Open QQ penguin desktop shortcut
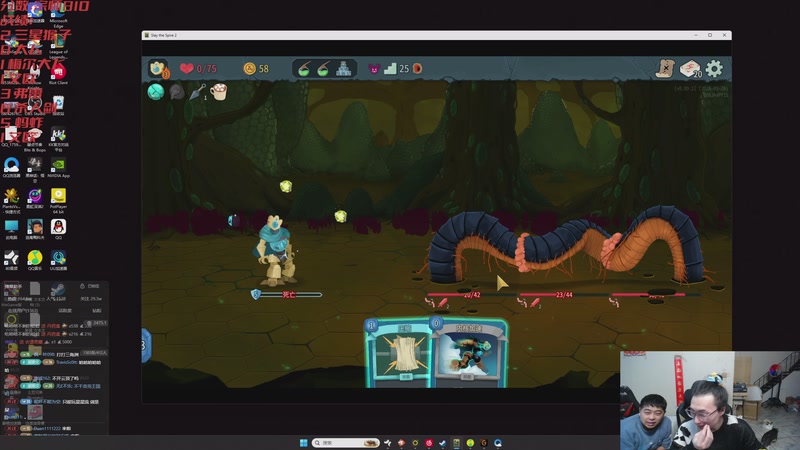Viewport: 800px width, 450px height. (x=58, y=229)
